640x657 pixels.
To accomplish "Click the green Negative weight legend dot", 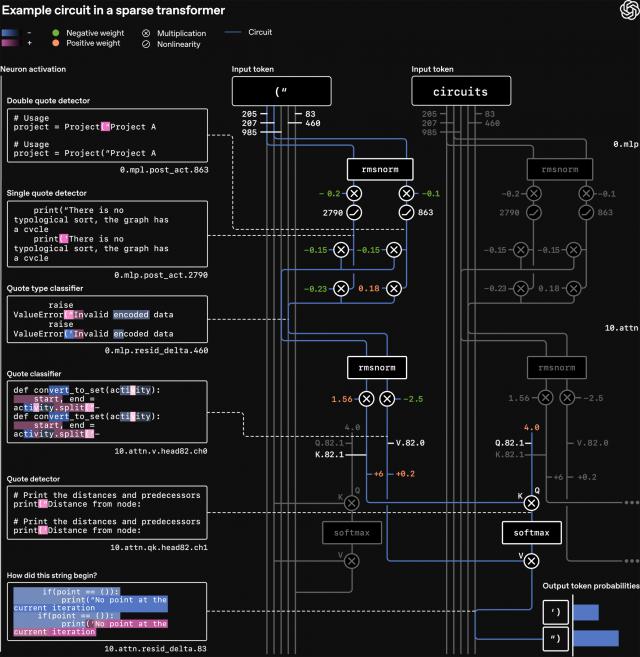I will pyautogui.click(x=54, y=32).
